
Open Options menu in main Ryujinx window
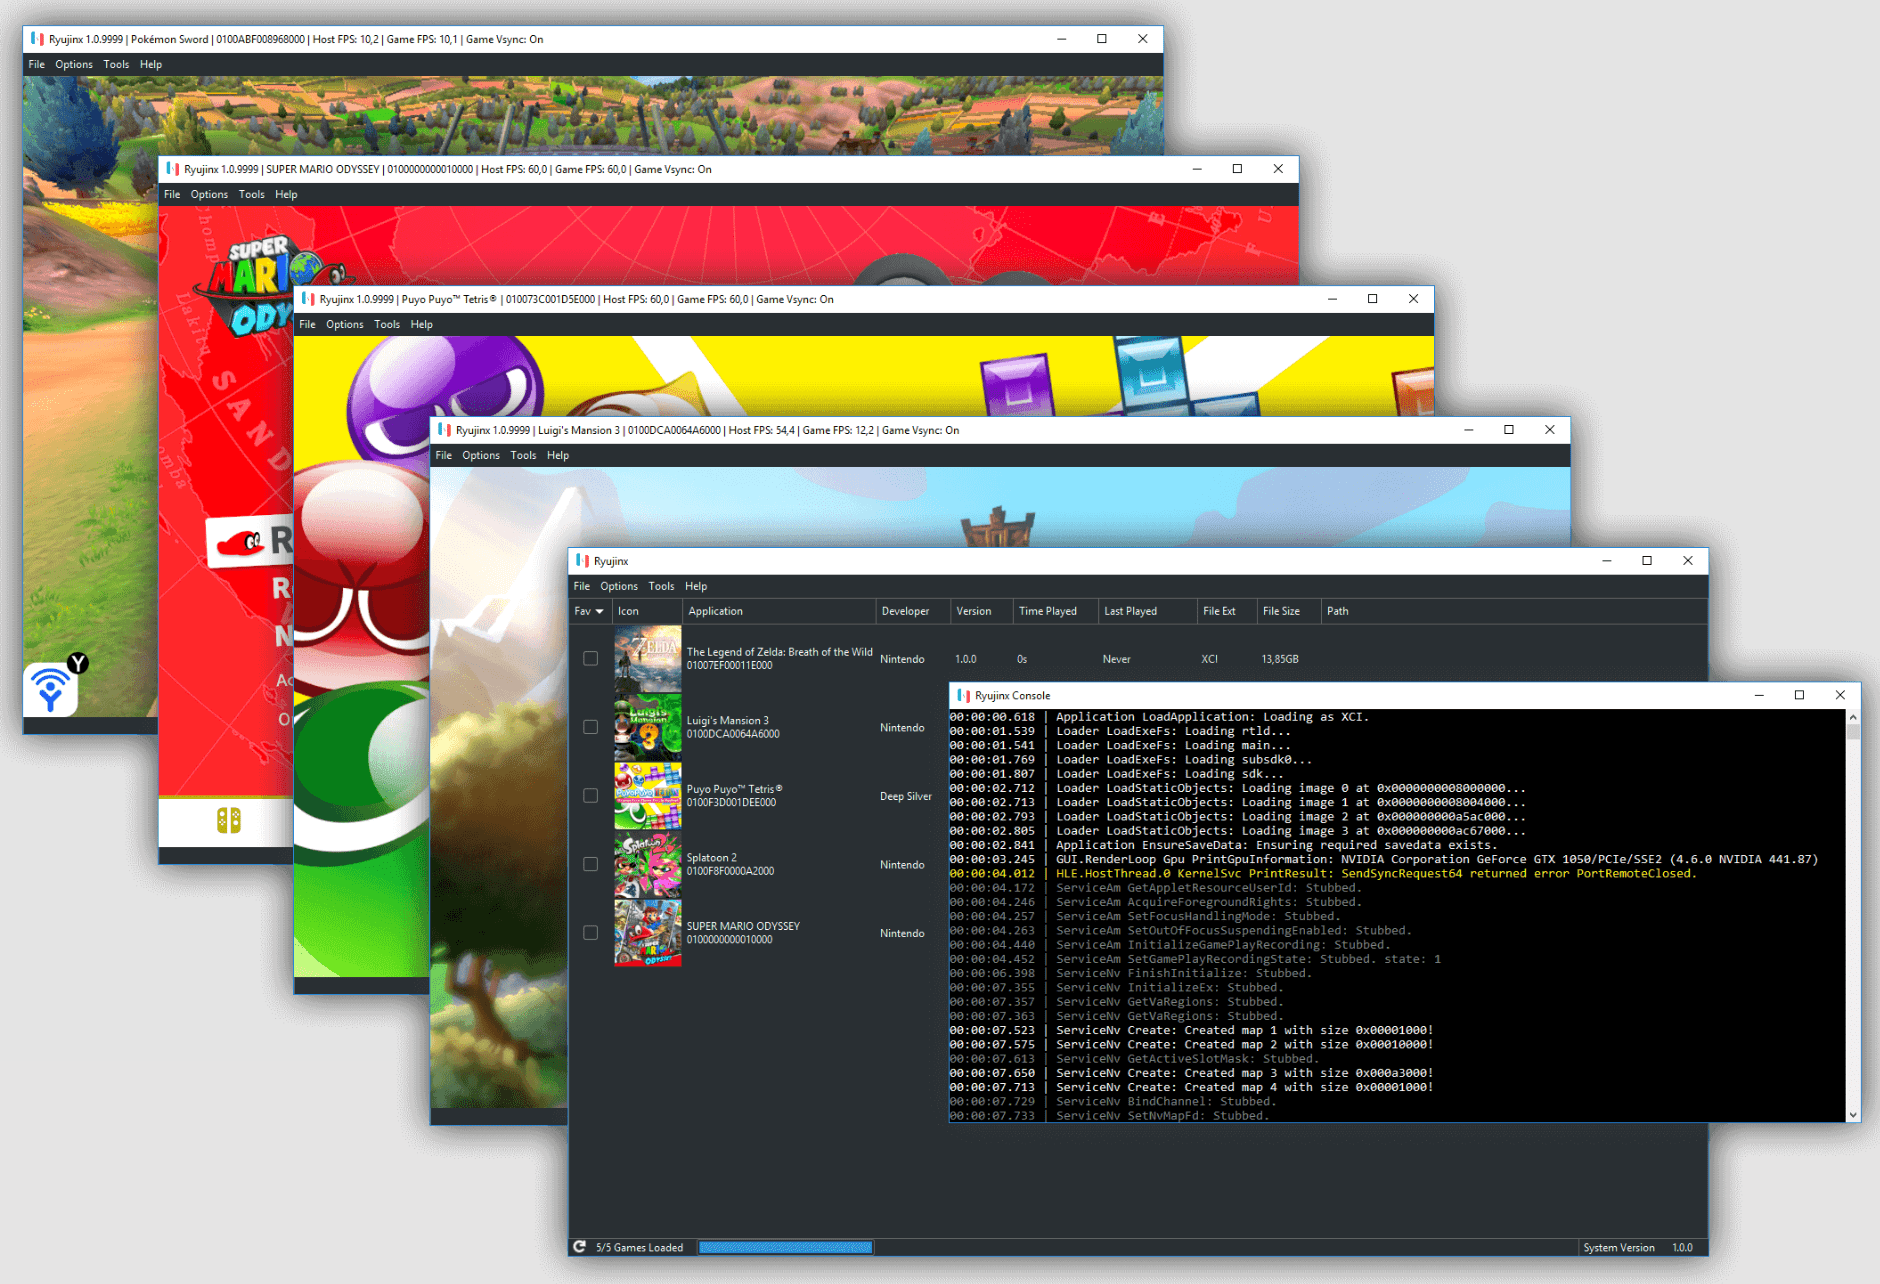(x=619, y=586)
